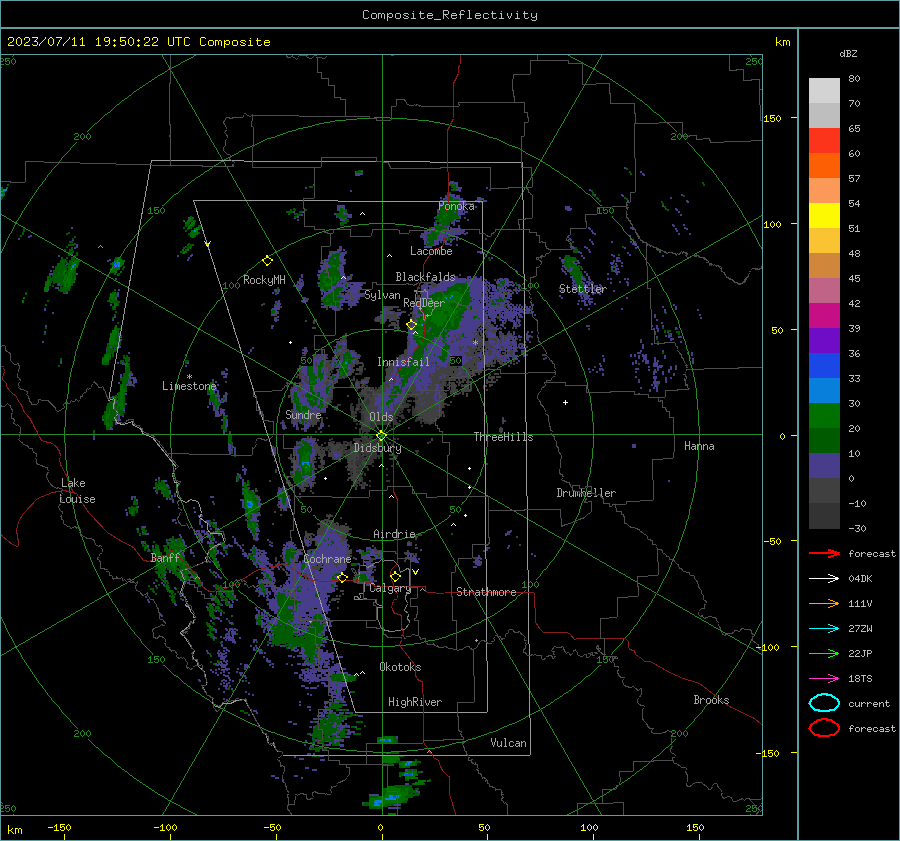Click the yellow diamond marker below RedDeer
Image resolution: width=900 pixels, height=841 pixels.
411,325
